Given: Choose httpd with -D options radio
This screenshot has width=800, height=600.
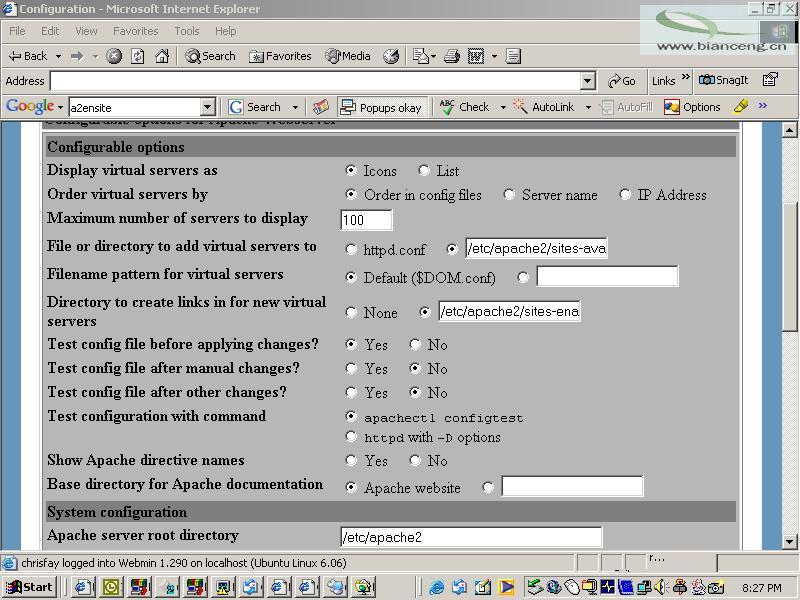Looking at the screenshot, I should click(x=351, y=437).
